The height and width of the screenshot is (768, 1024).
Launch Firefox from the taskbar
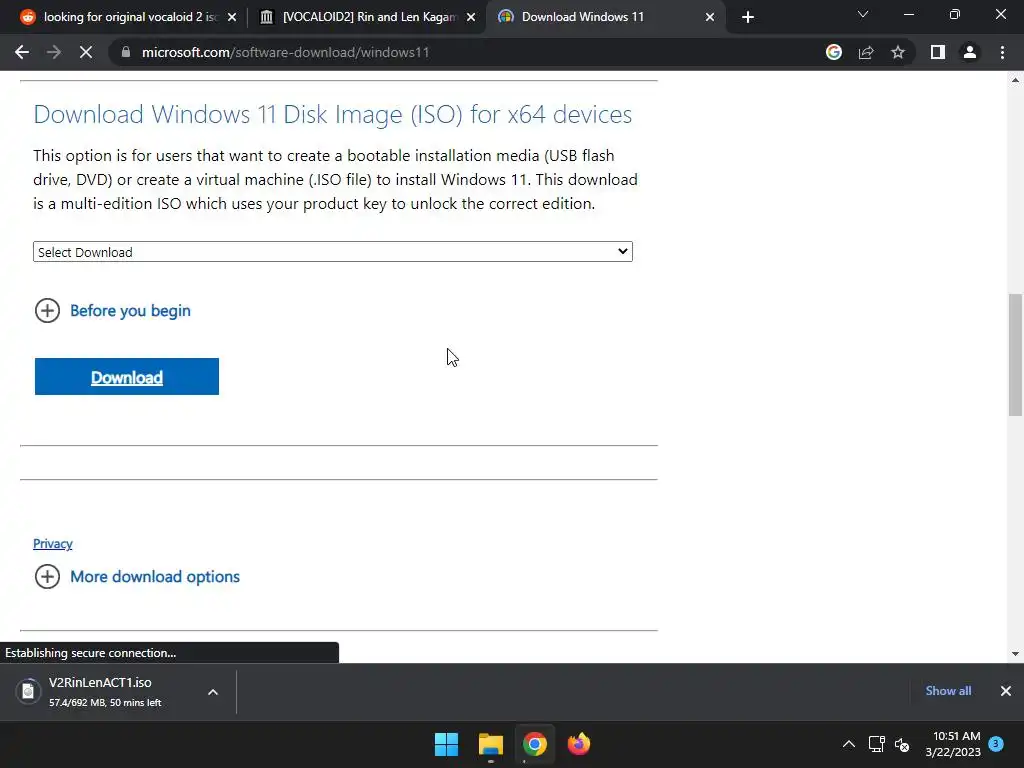click(x=579, y=744)
